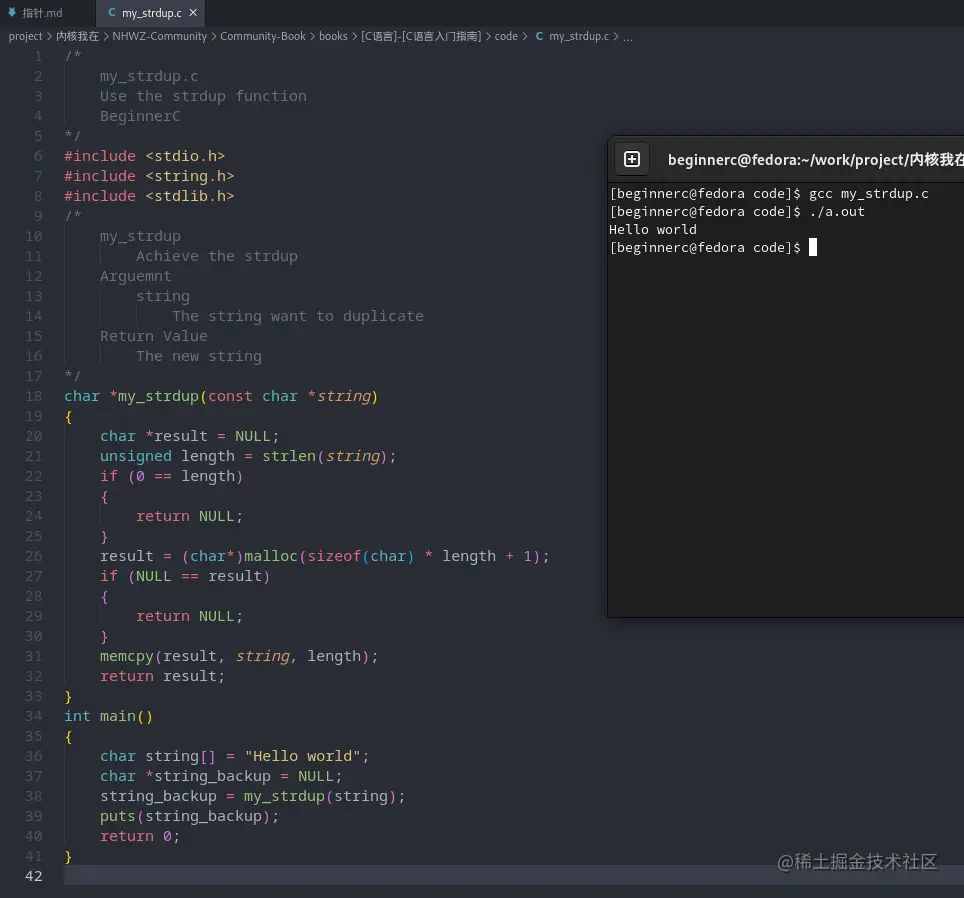Click line number 1 in the gutter
This screenshot has height=898, width=964.
pos(38,56)
